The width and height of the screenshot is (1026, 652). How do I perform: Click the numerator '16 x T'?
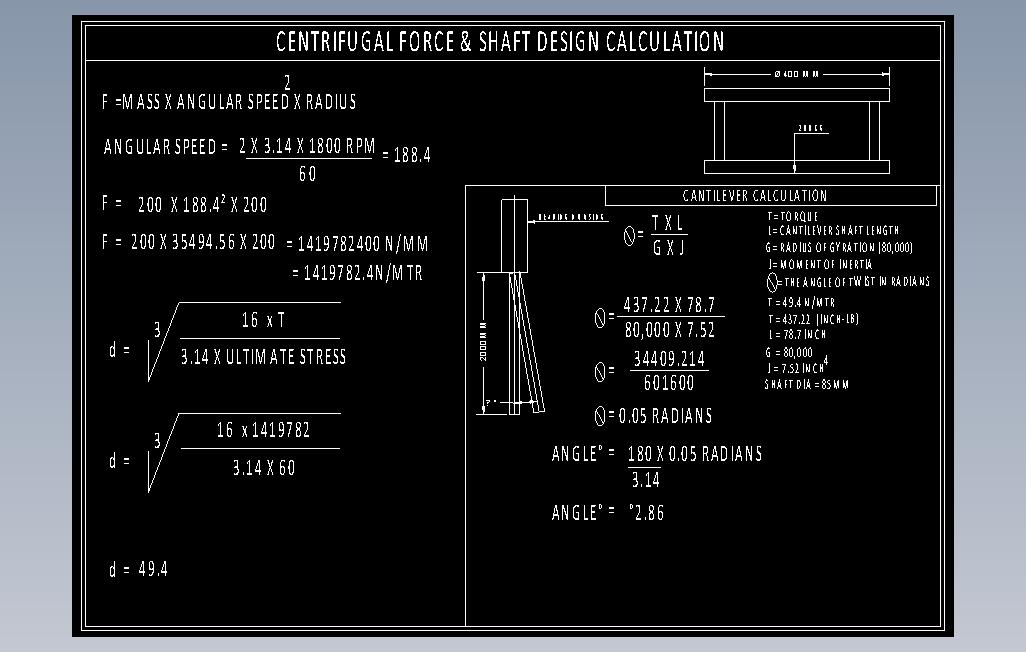263,320
